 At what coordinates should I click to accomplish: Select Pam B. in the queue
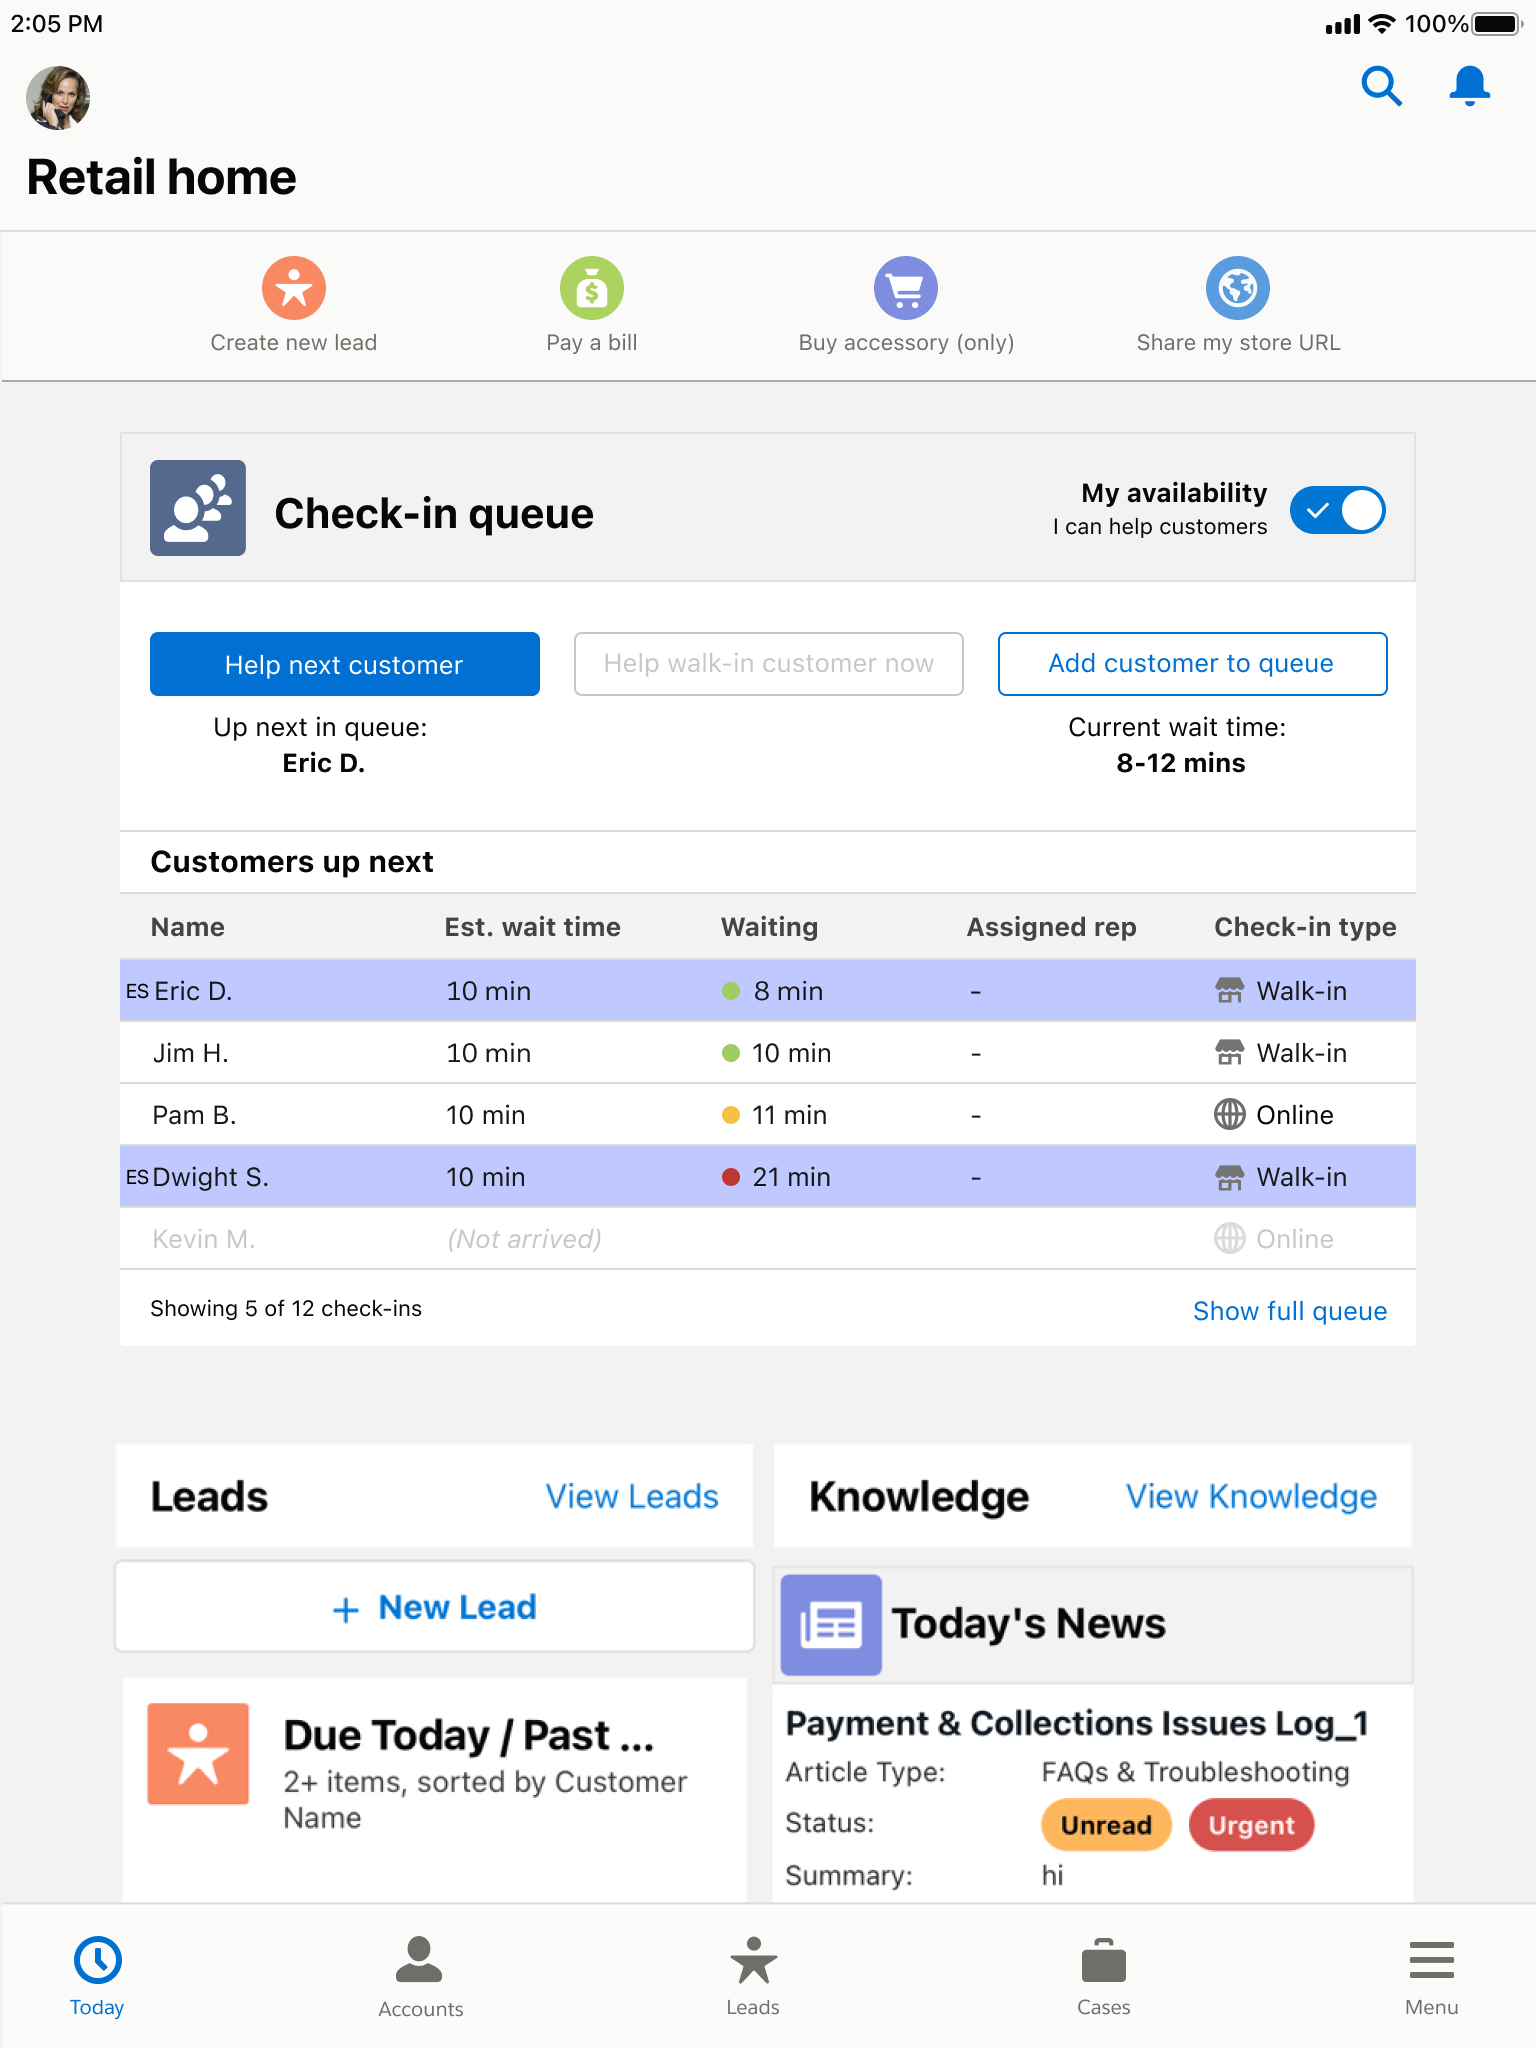194,1115
